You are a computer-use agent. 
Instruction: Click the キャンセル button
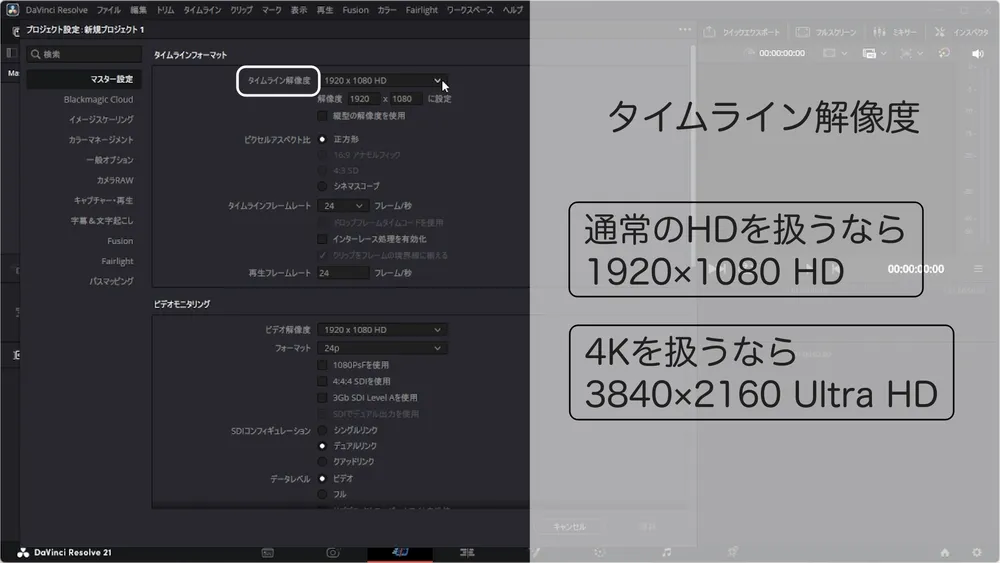tap(570, 527)
